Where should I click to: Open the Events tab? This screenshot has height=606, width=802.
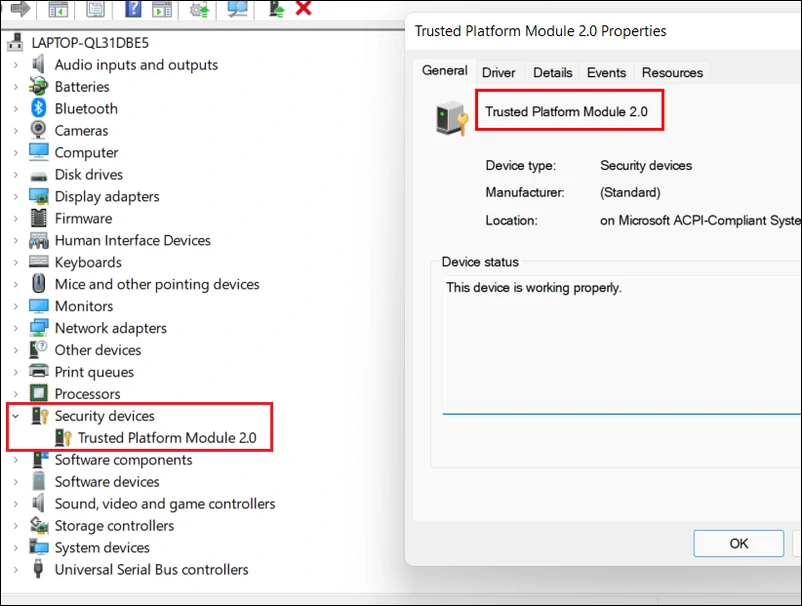[606, 72]
